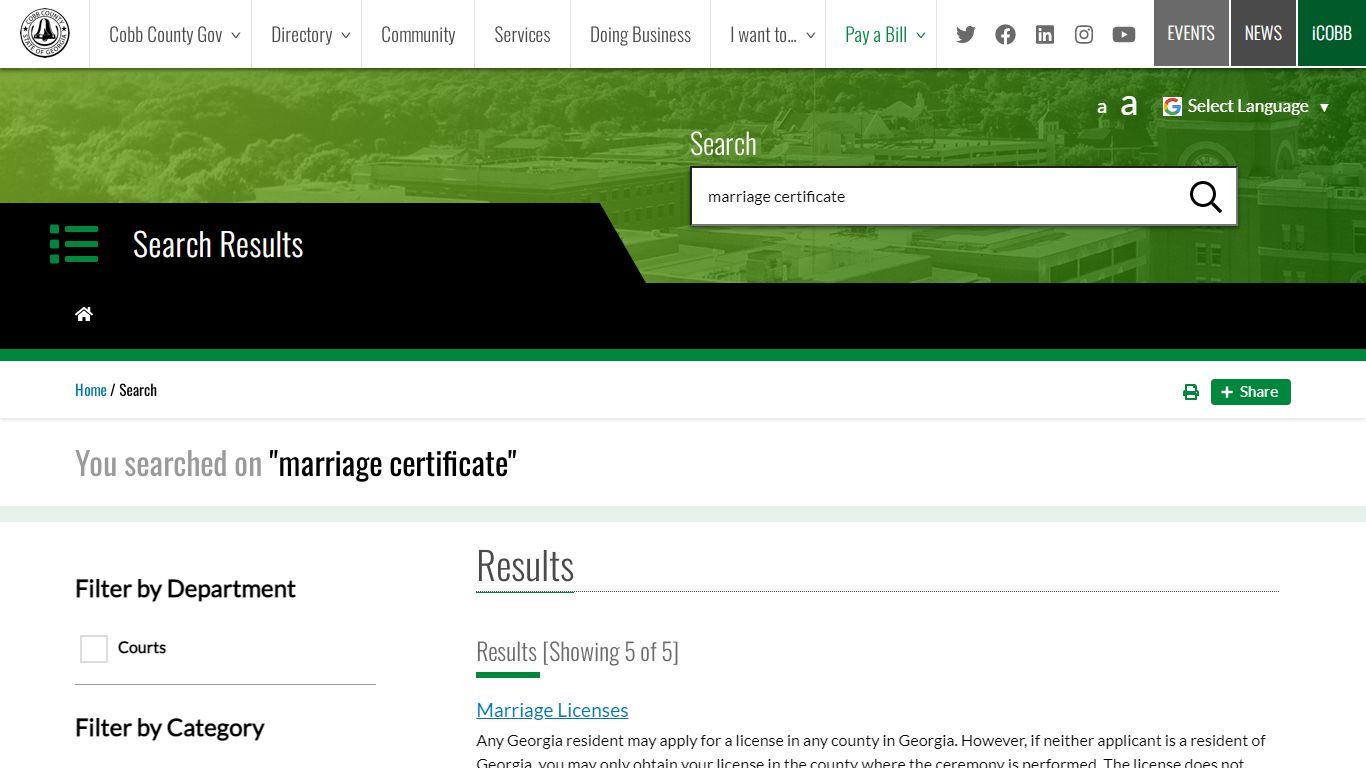
Task: Click the home icon in black bar
Action: (x=84, y=314)
